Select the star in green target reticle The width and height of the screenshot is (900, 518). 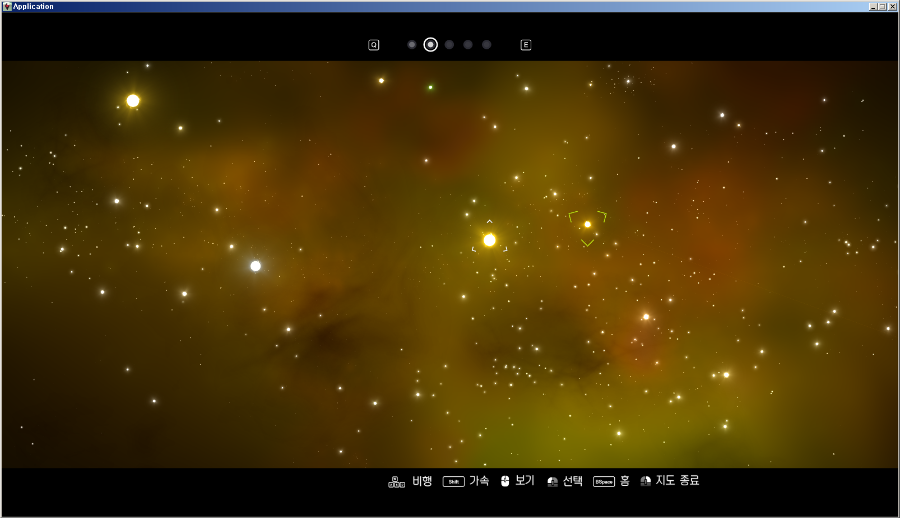point(588,224)
